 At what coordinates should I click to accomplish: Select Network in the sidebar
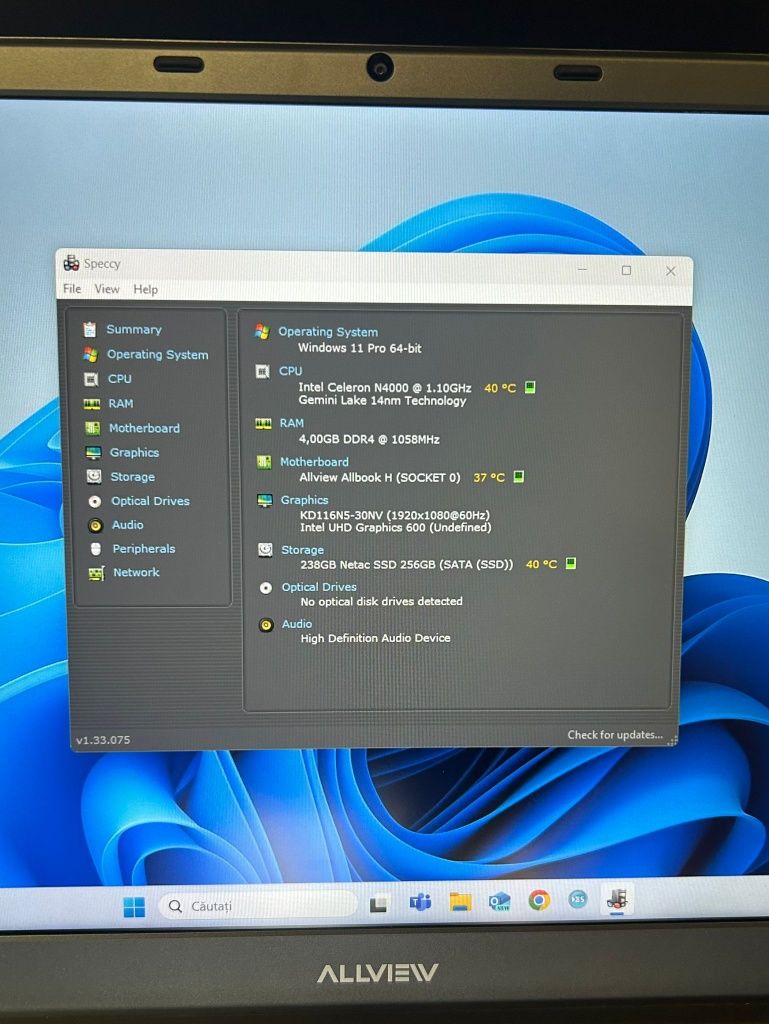[136, 572]
